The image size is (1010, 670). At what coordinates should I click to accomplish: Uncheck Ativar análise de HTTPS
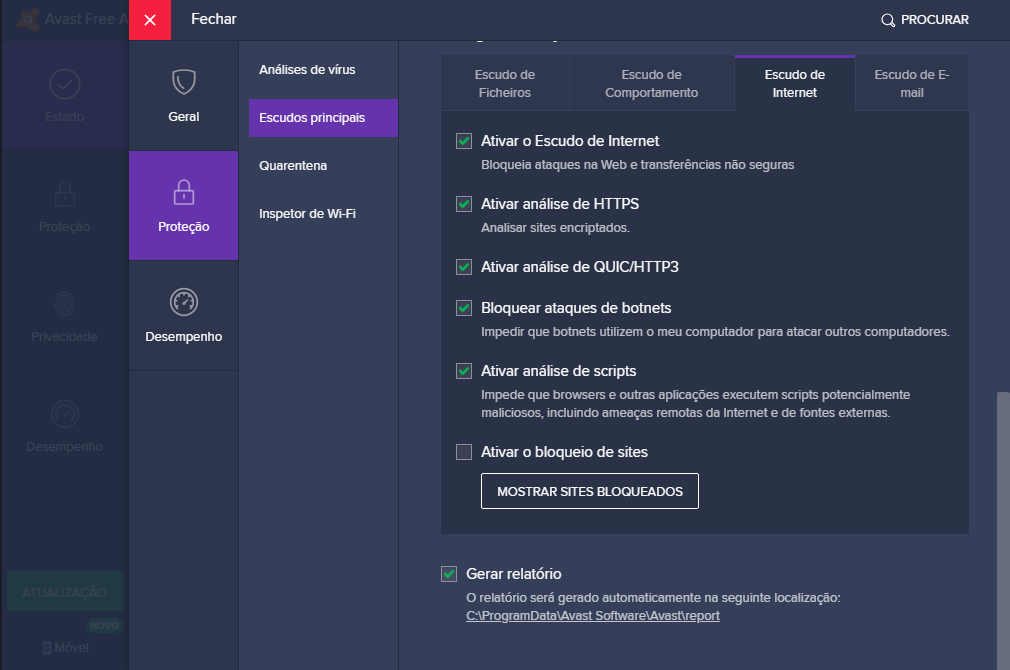pos(464,204)
